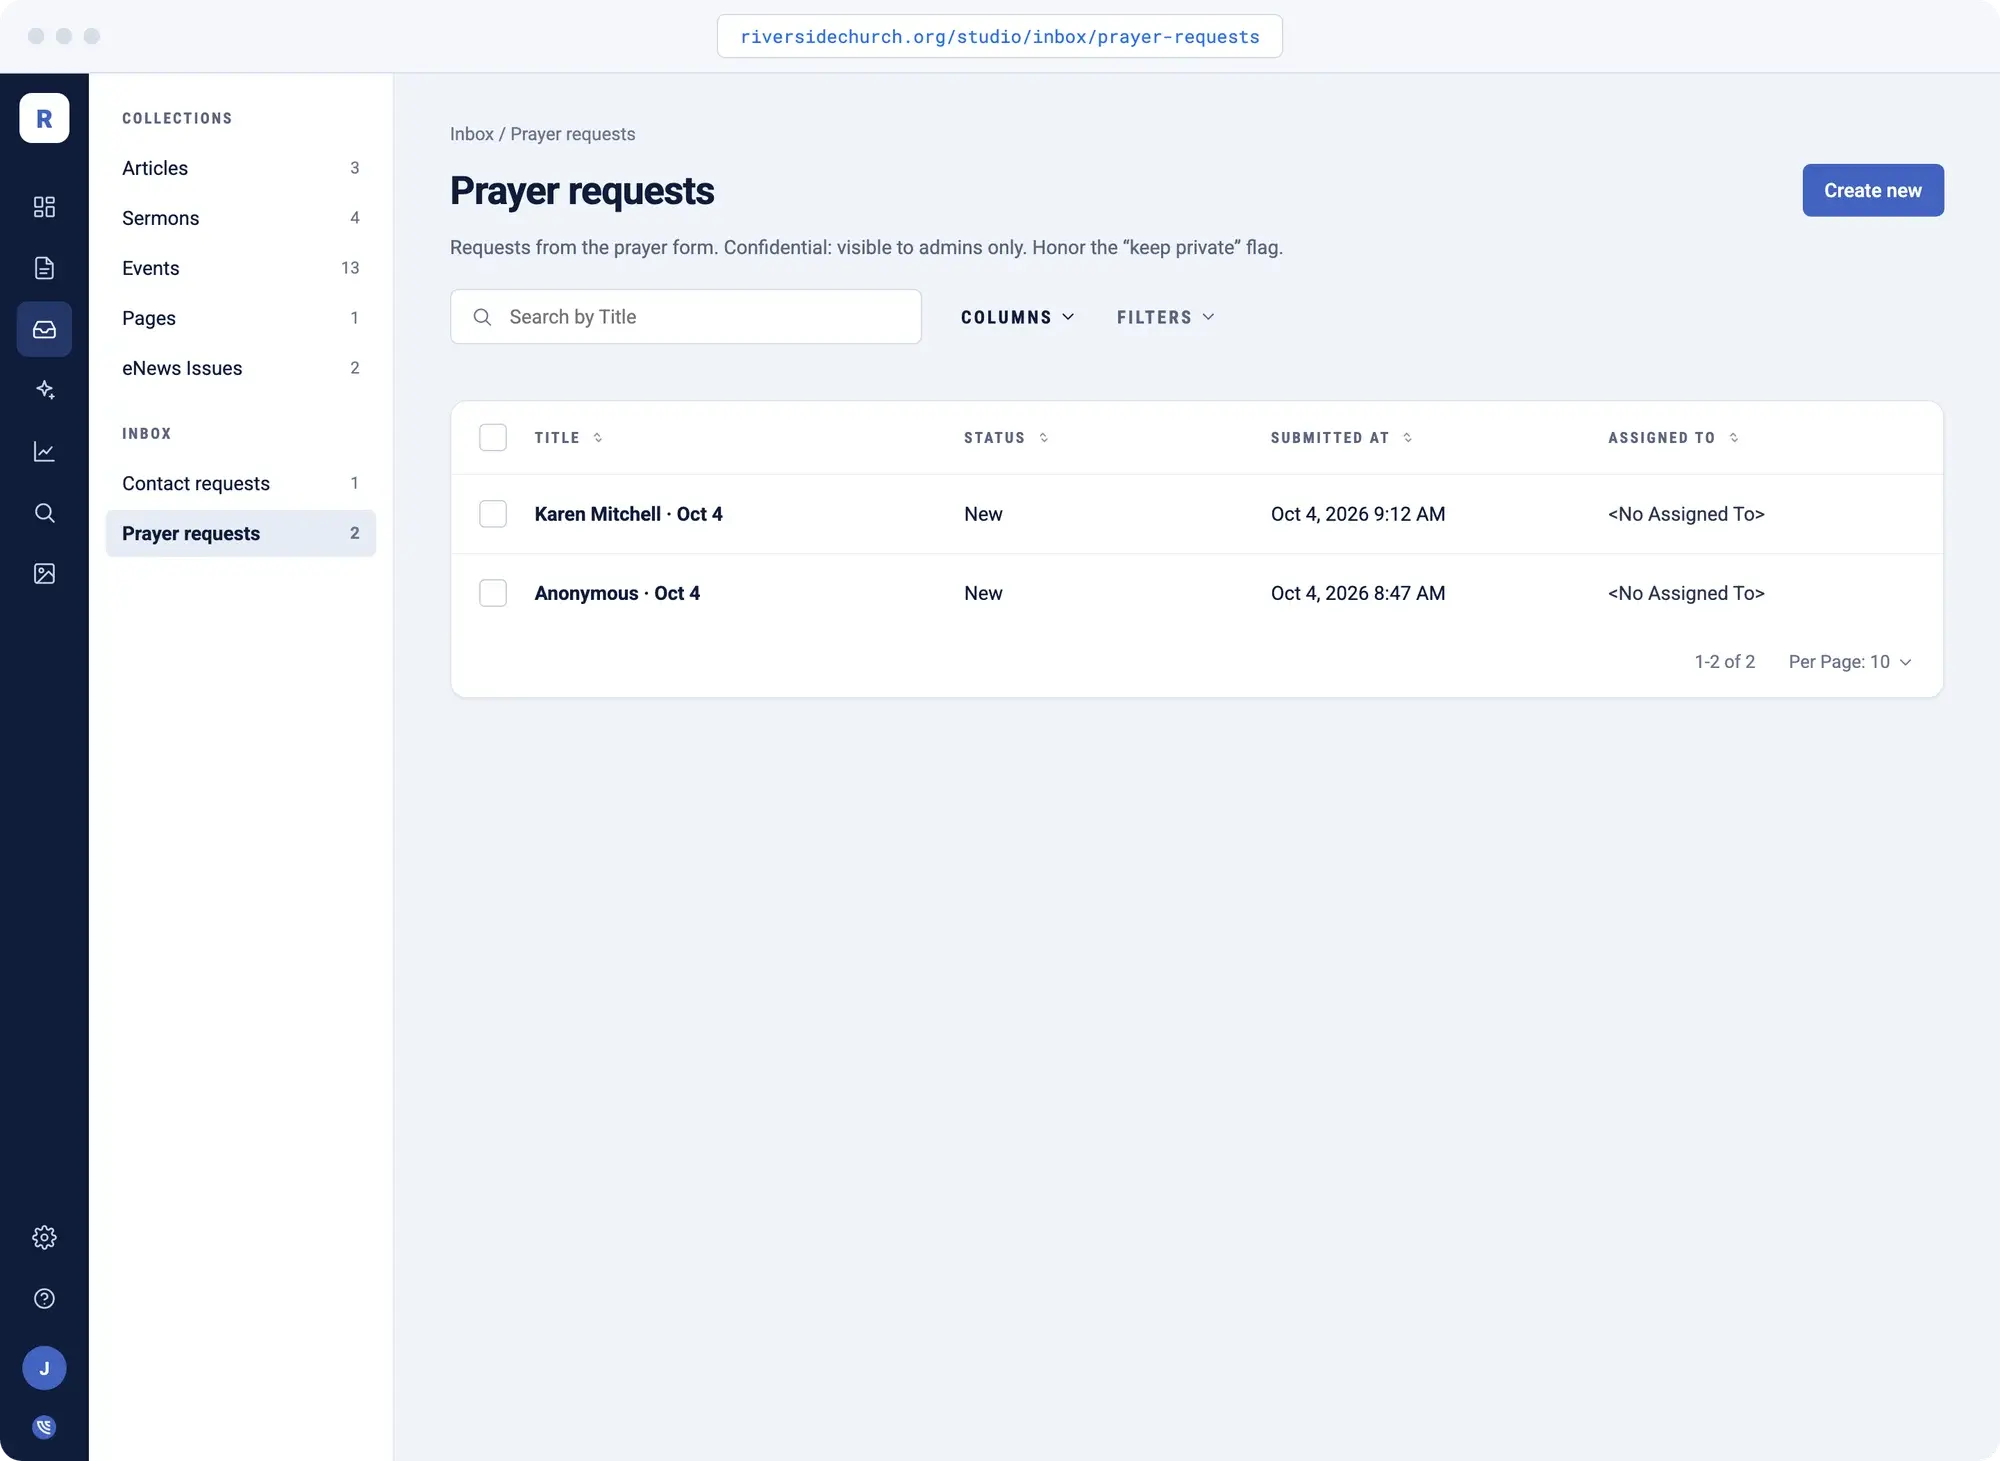Sort by Assigned To column arrows

coord(1734,438)
